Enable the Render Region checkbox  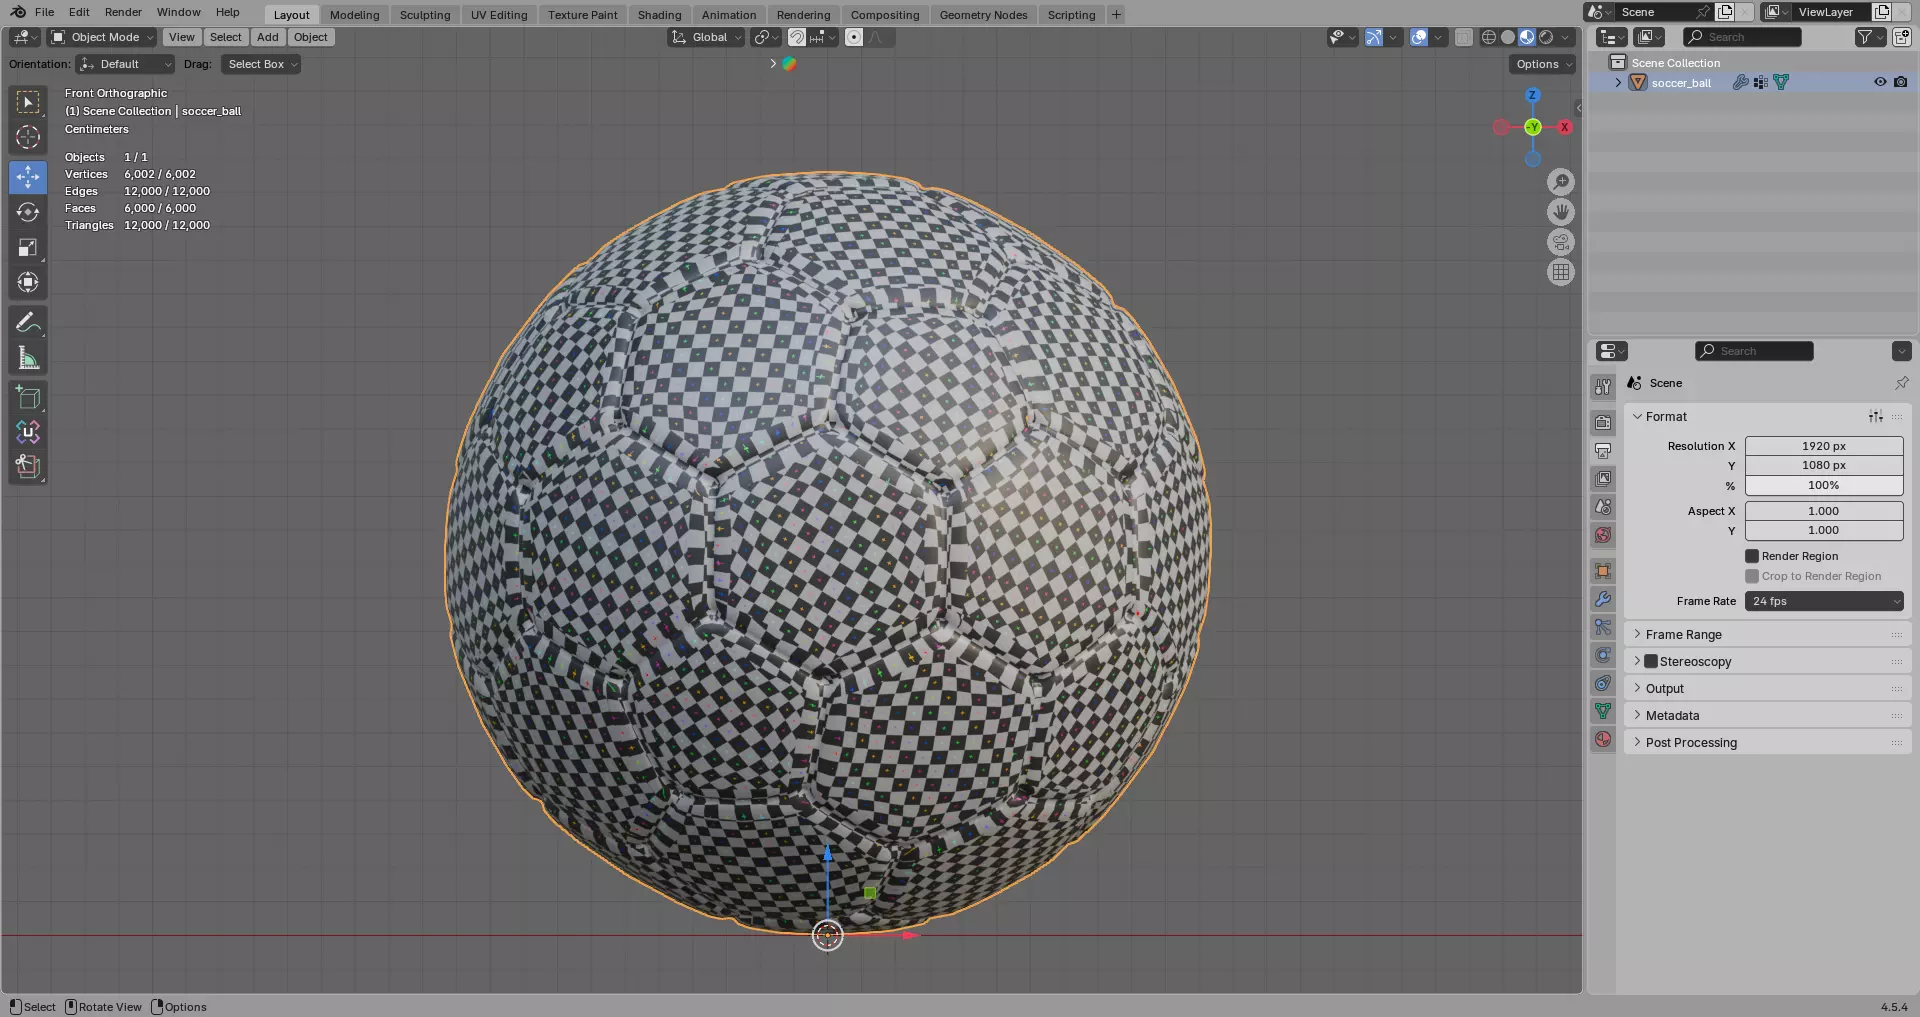1752,556
